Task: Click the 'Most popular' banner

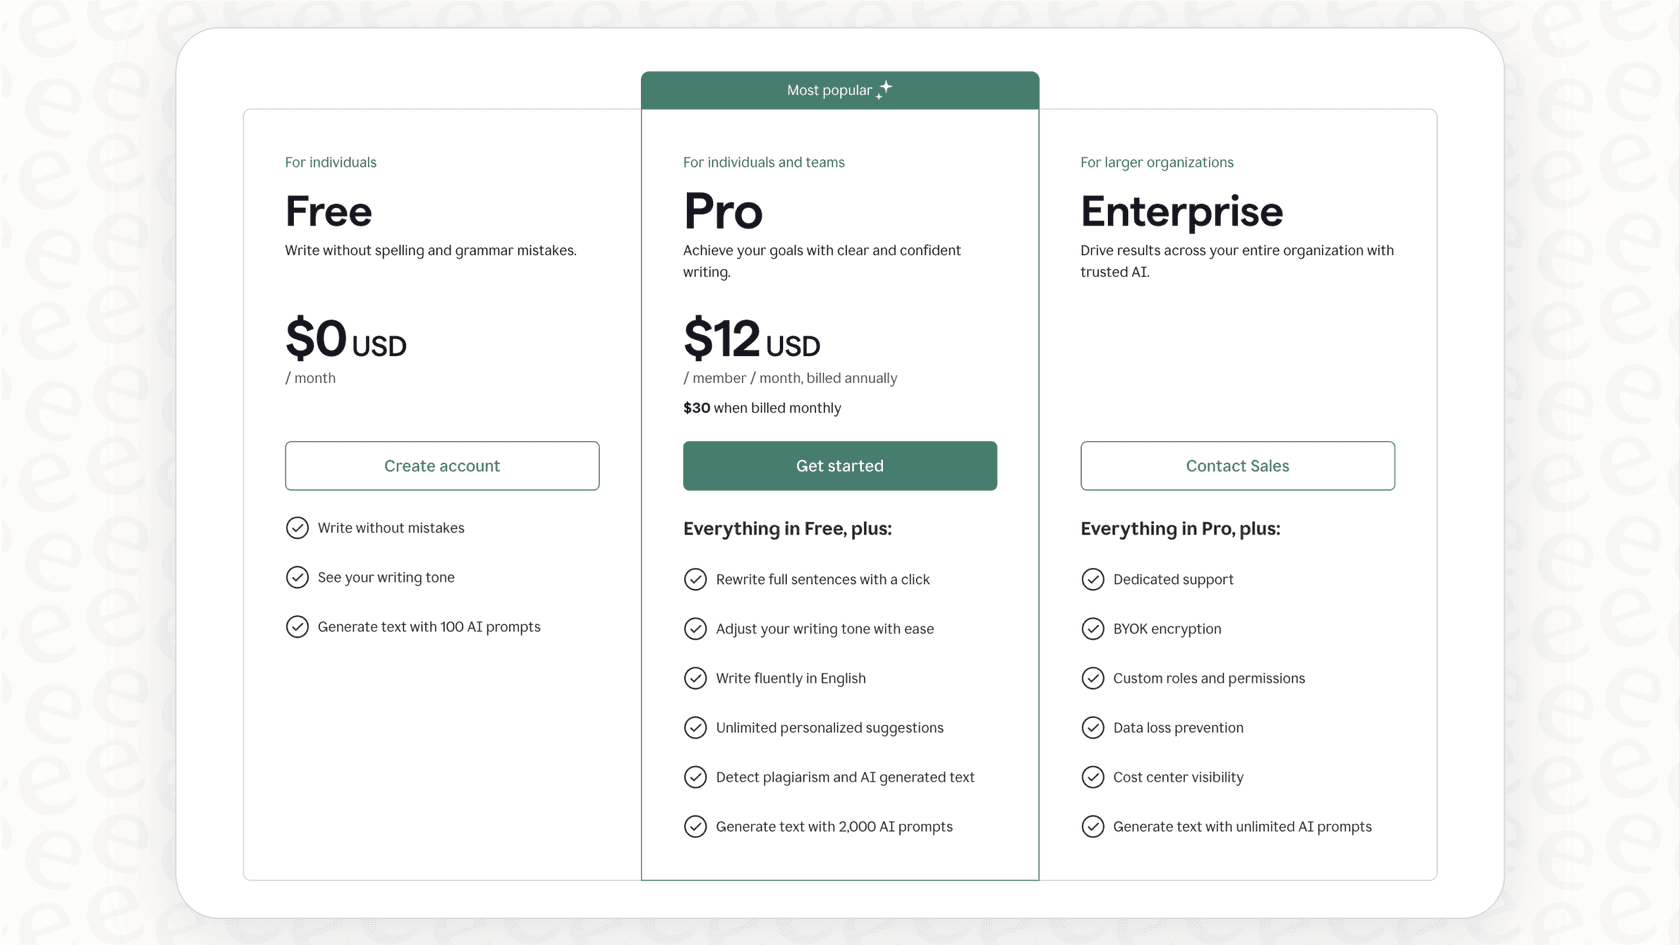Action: tap(839, 89)
